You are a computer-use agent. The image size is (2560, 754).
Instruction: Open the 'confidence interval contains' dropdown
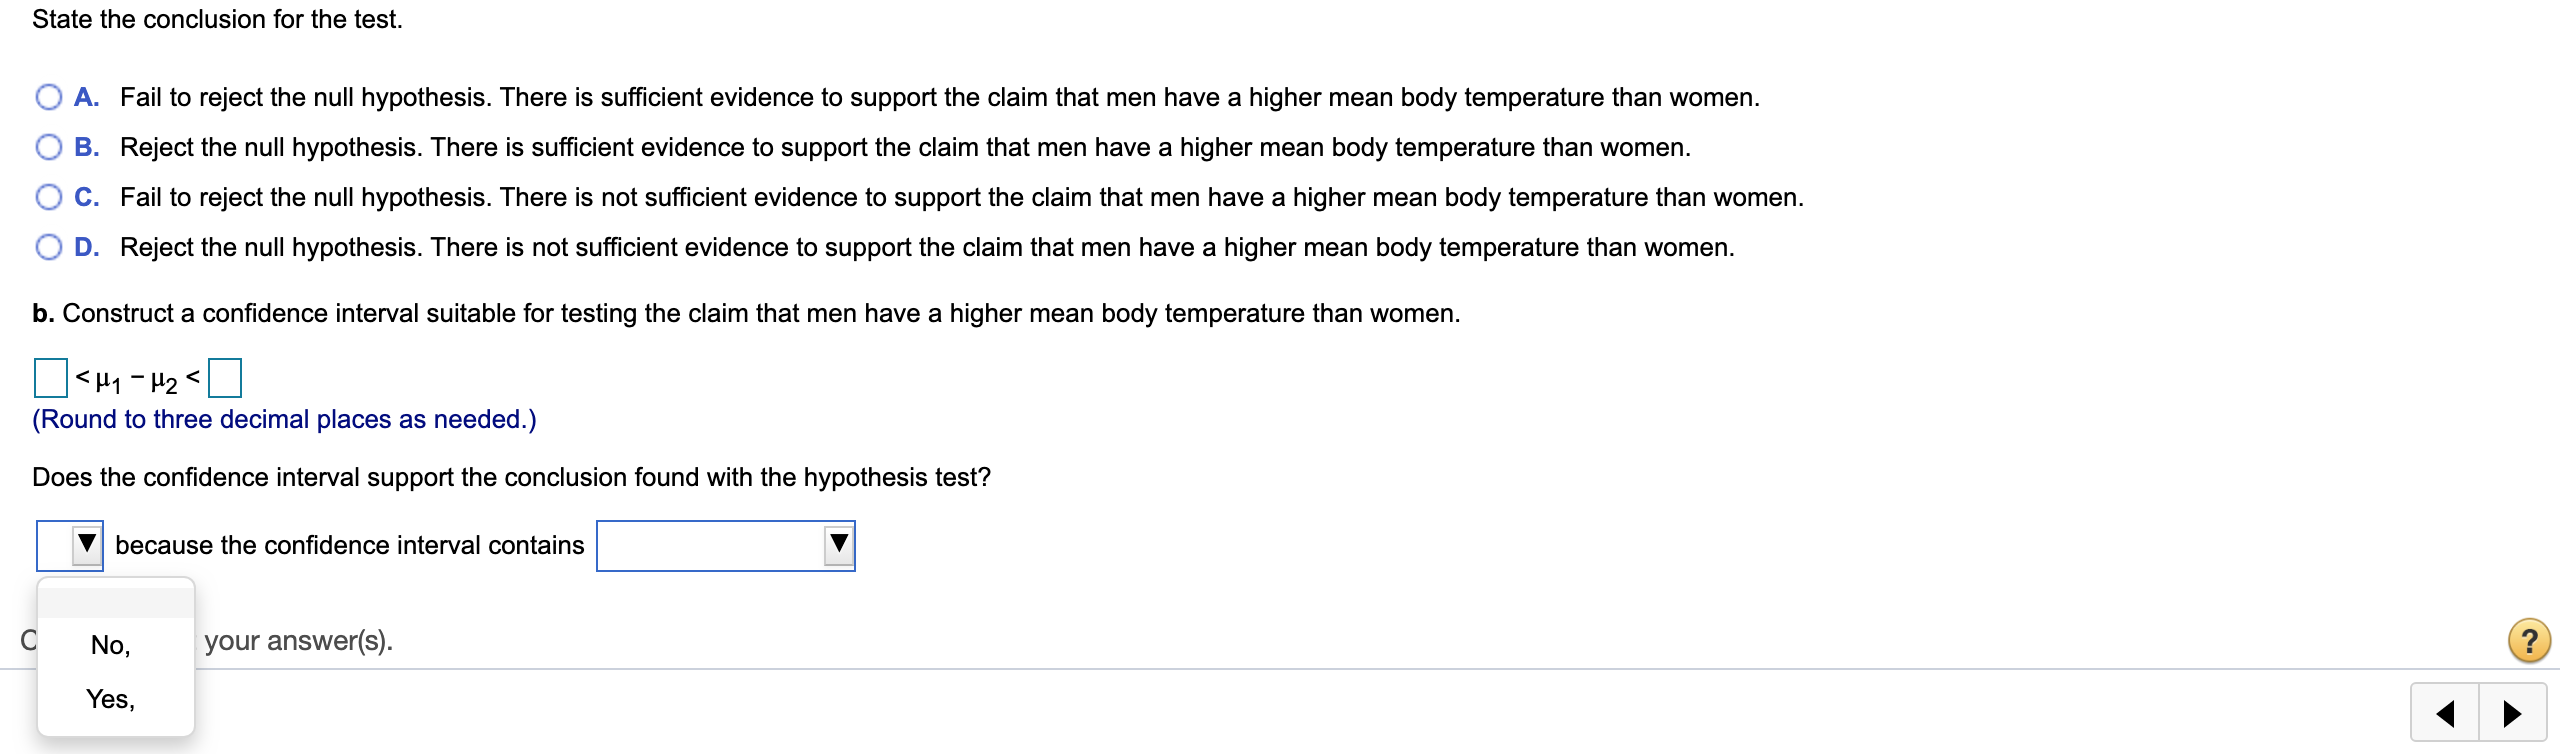pos(726,545)
